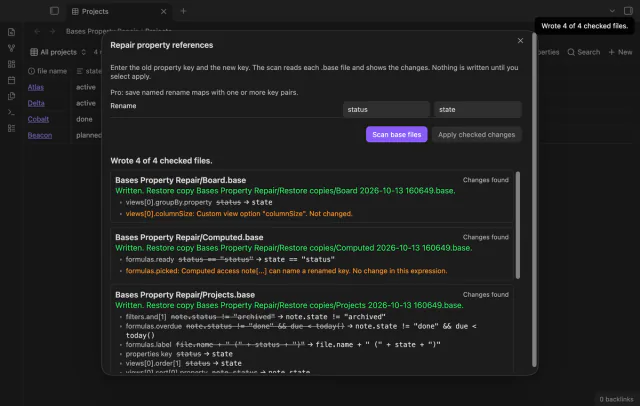Click the Scan base files button
640x406 pixels.
click(x=396, y=135)
